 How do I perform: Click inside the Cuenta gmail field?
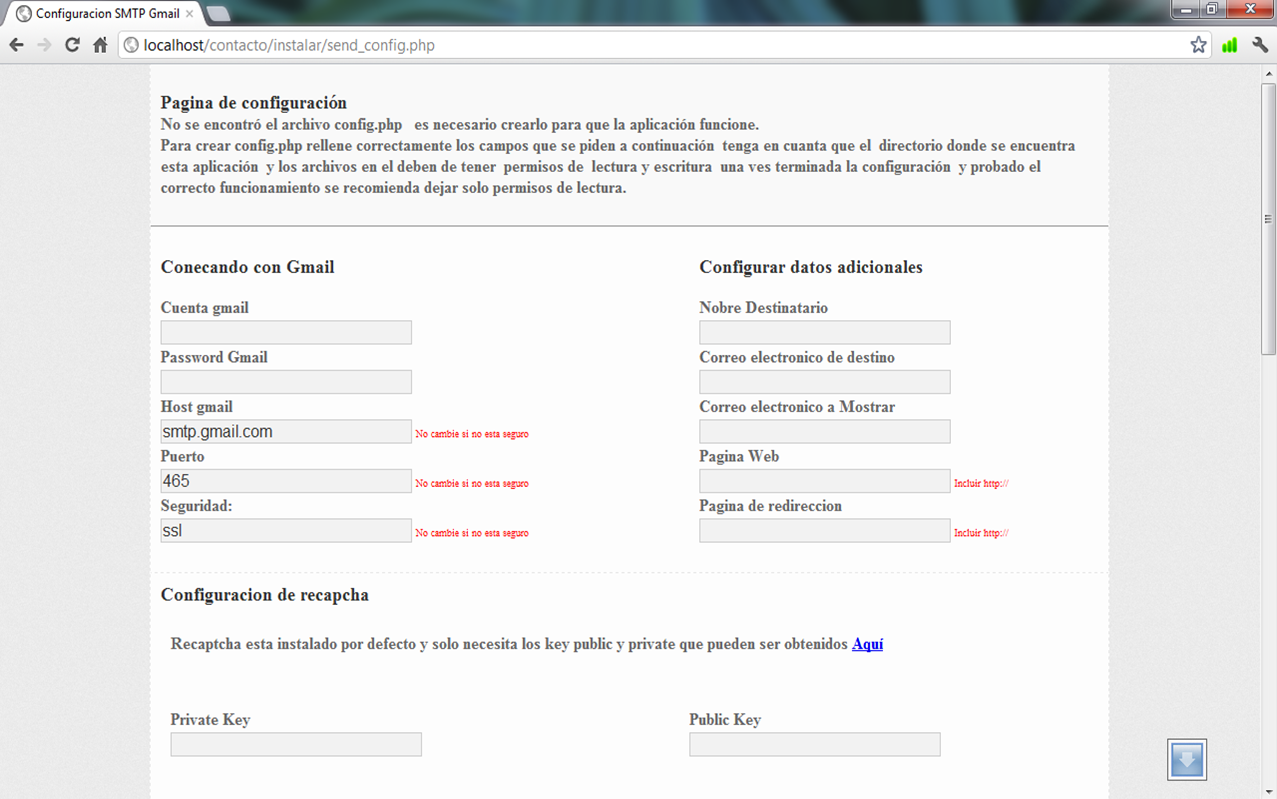click(x=285, y=331)
